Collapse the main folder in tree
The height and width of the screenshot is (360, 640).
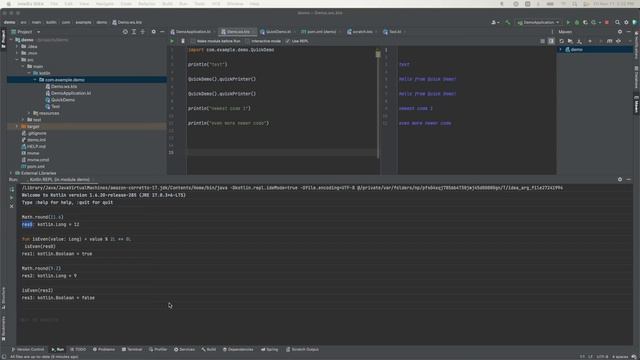[x=23, y=66]
